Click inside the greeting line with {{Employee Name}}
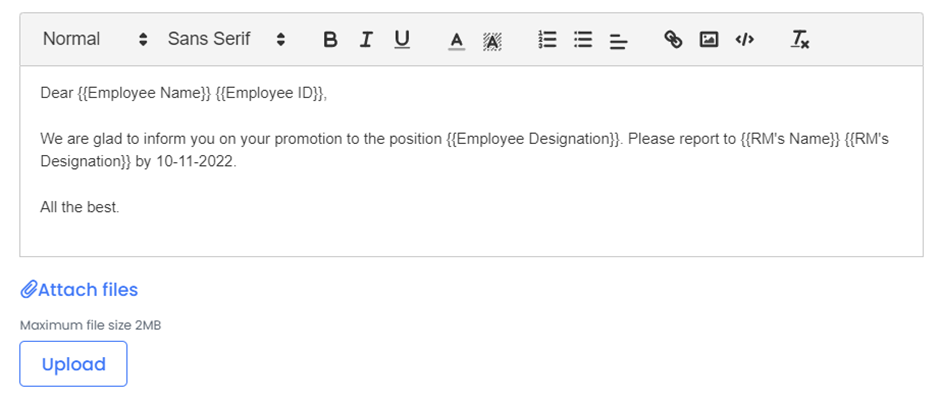 click(184, 94)
